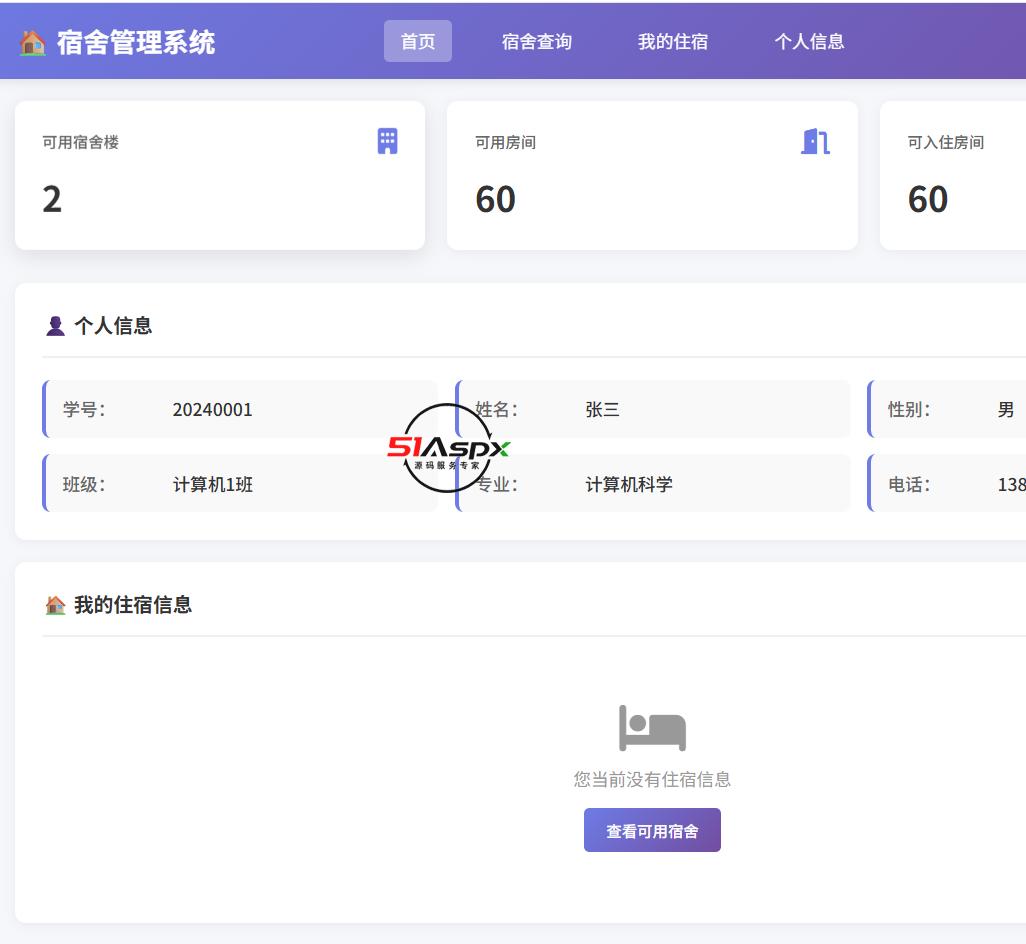Open 我的住宿 navigation item
This screenshot has height=944, width=1026.
pyautogui.click(x=673, y=41)
